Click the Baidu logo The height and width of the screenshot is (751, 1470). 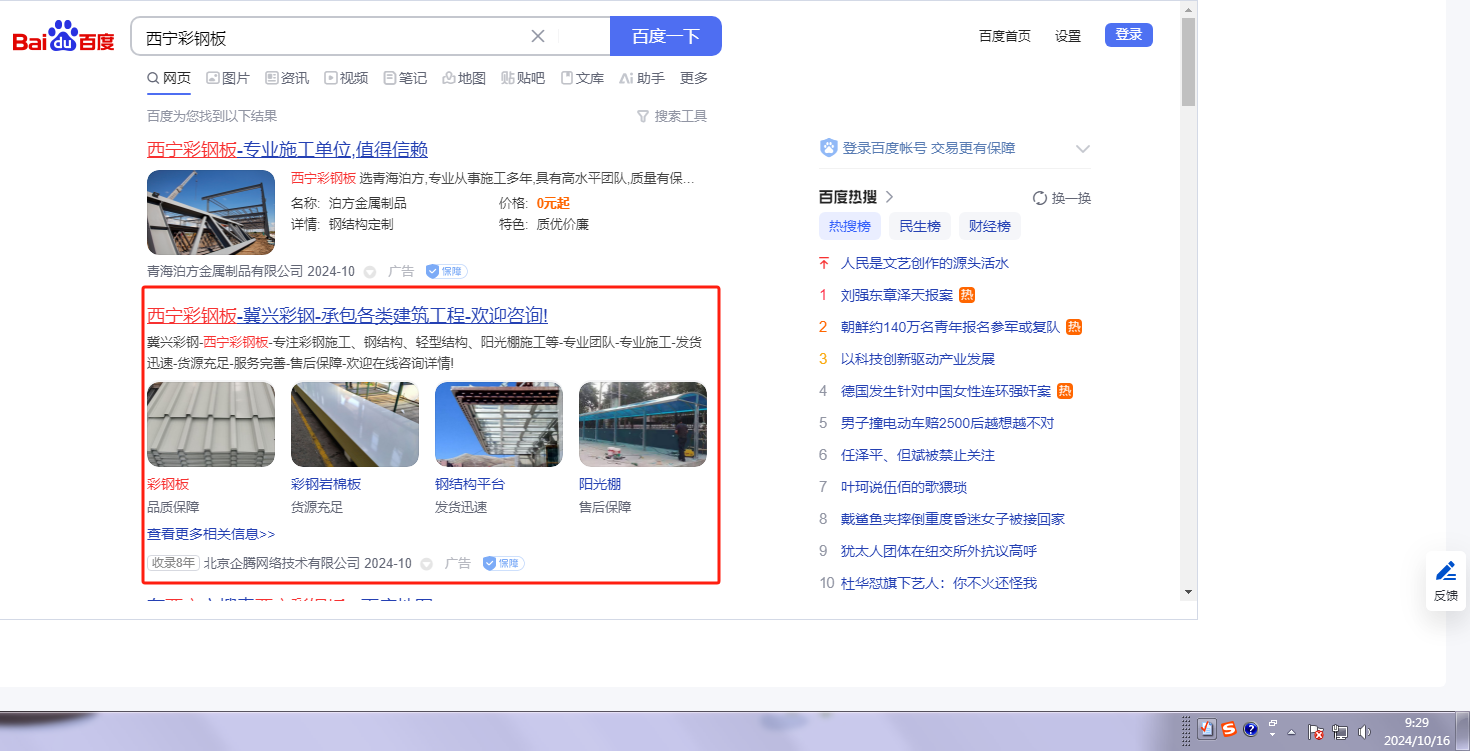point(63,37)
